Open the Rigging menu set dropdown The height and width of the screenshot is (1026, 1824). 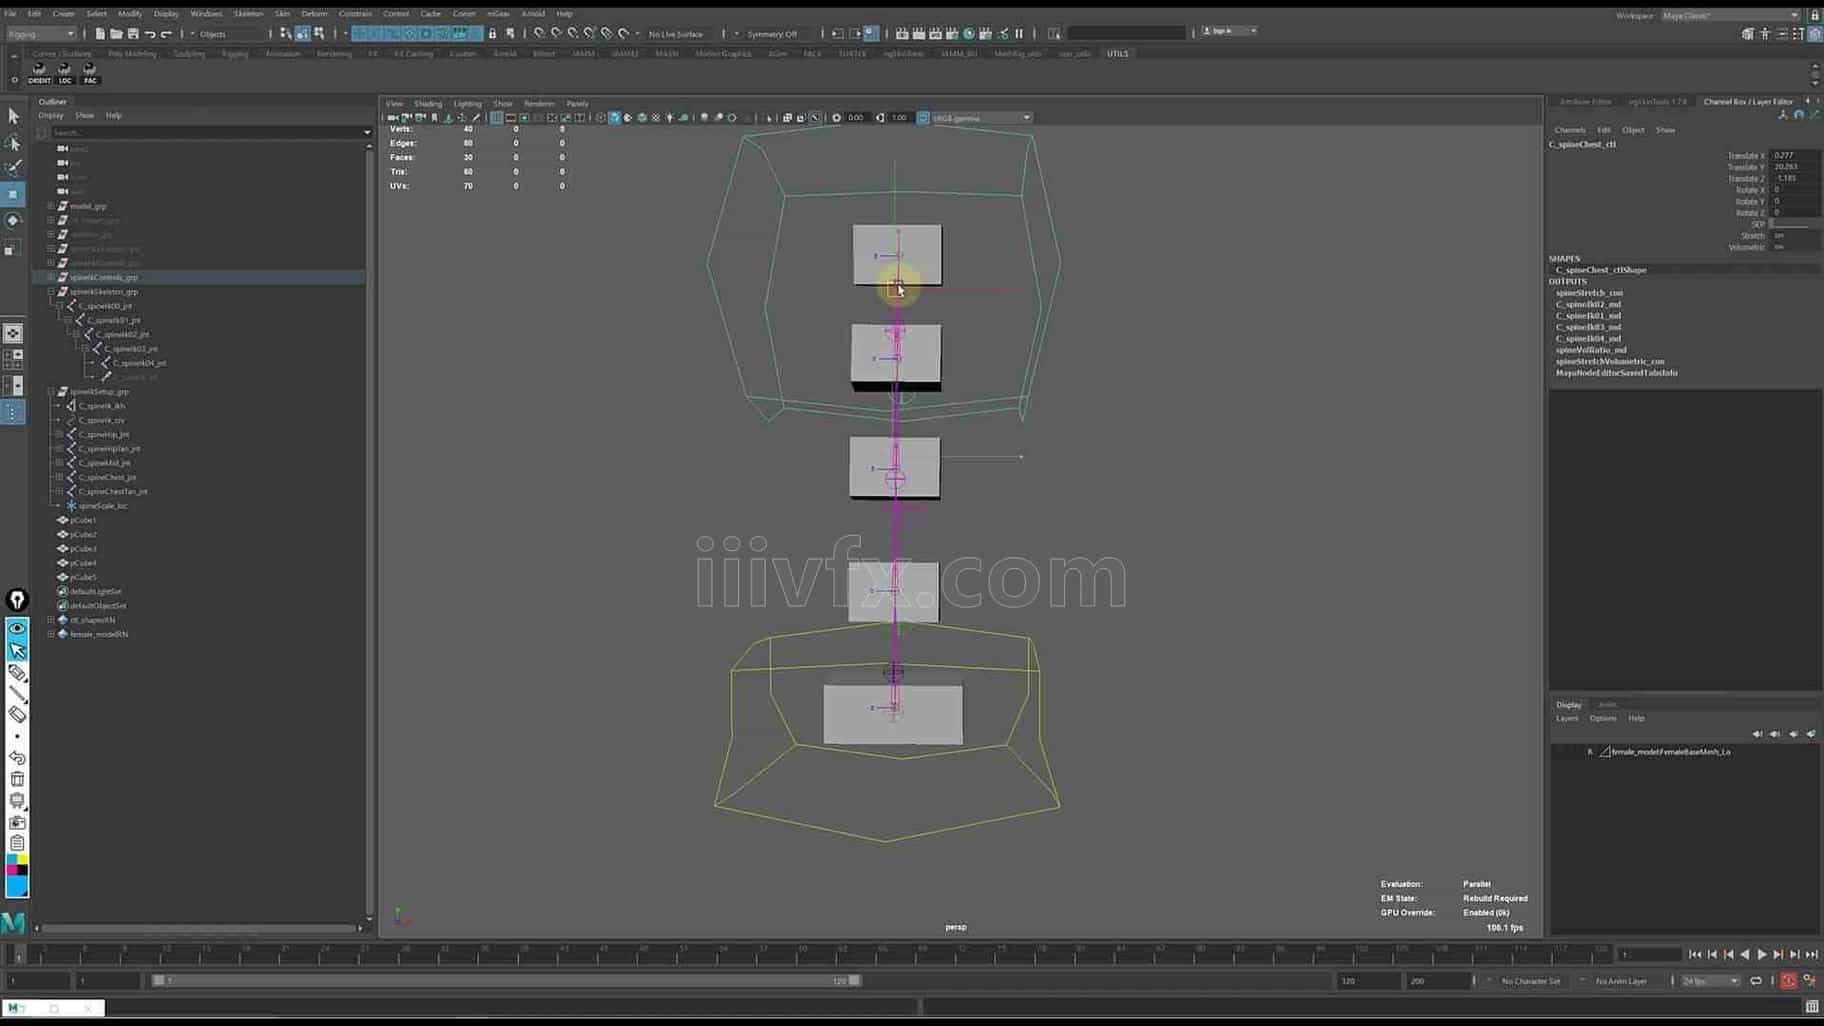click(41, 33)
